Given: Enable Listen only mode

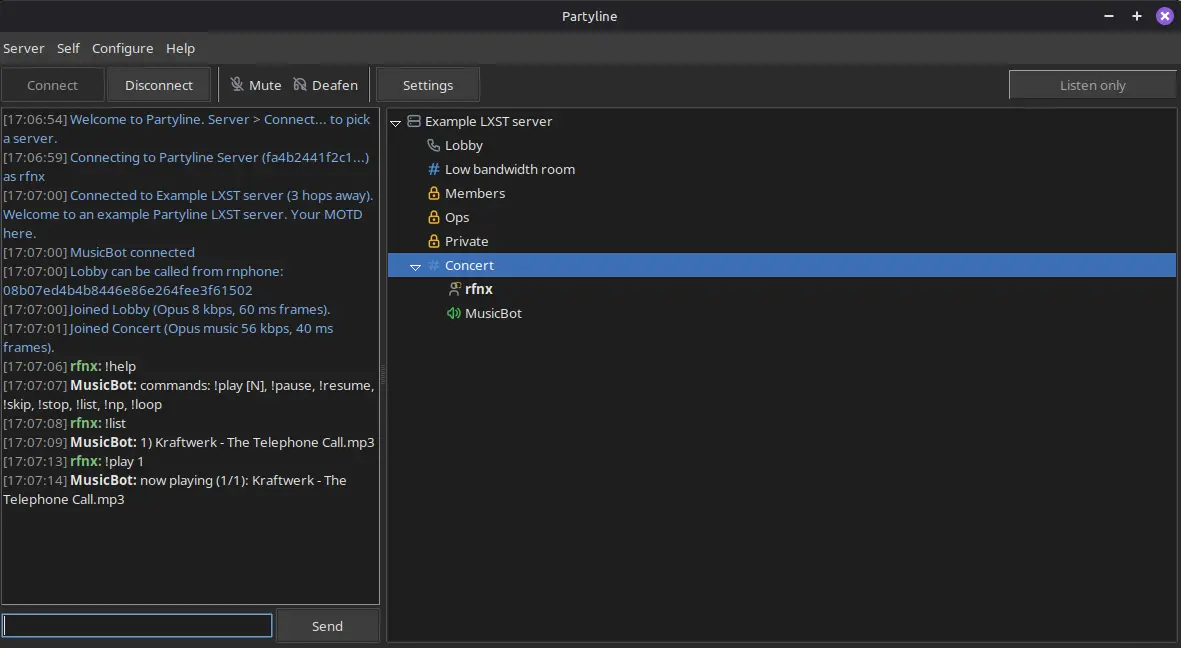Looking at the screenshot, I should pos(1092,85).
